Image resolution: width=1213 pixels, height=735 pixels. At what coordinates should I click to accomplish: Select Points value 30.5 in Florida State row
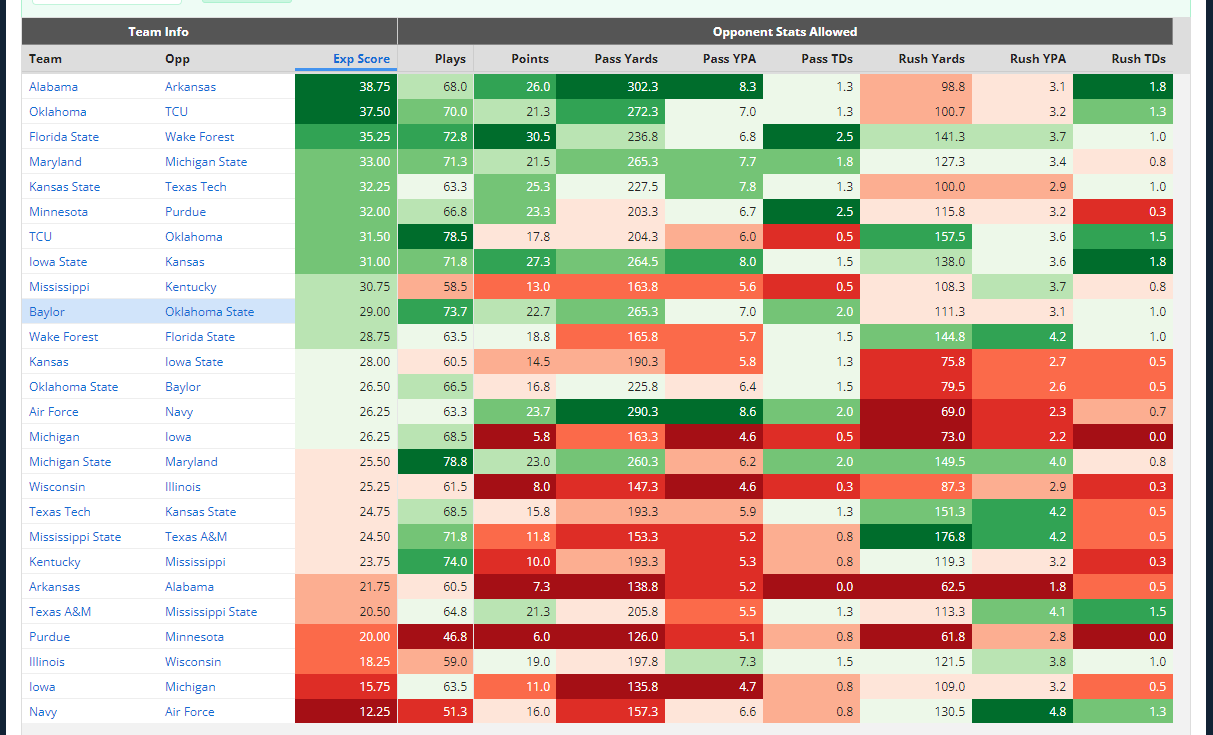point(514,137)
